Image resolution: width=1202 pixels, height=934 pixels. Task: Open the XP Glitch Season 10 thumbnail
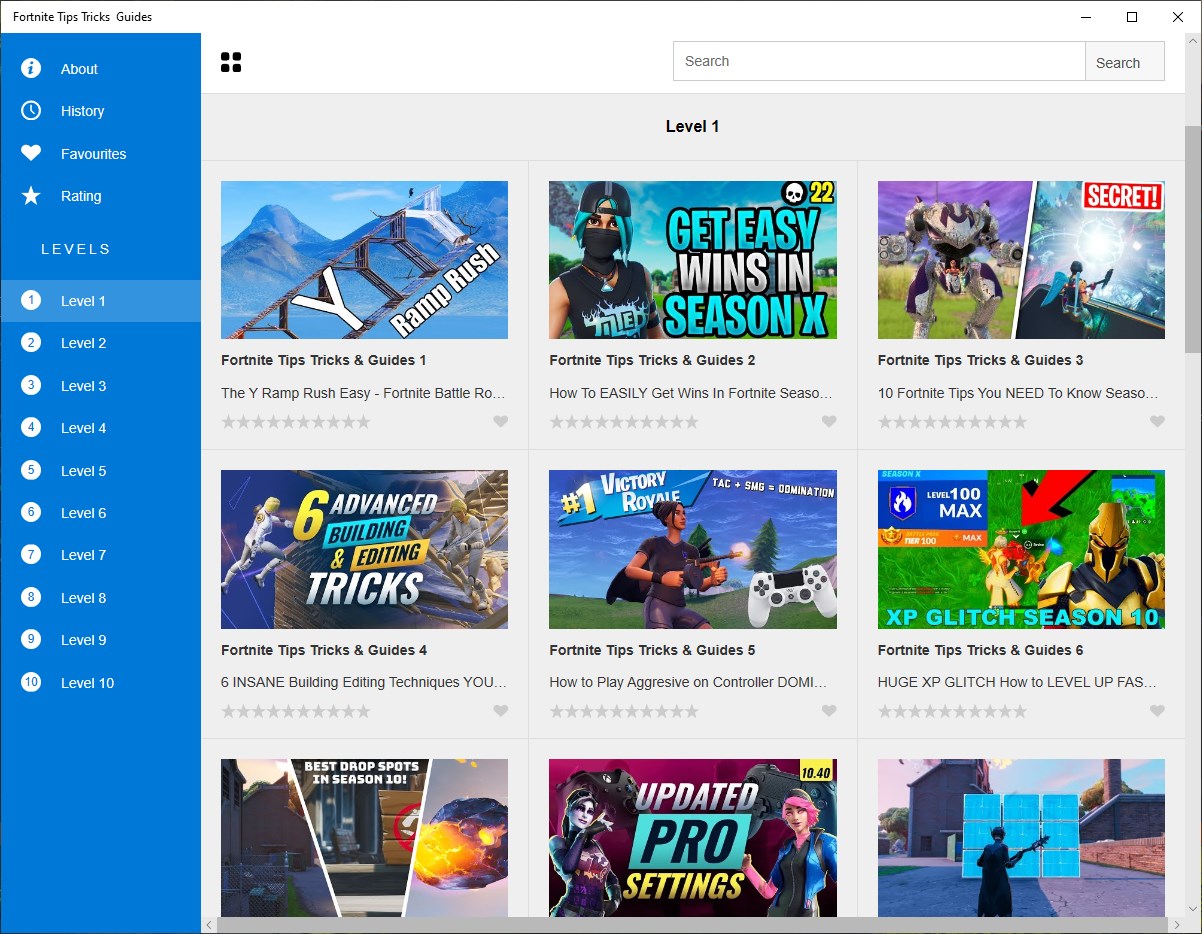click(x=1021, y=549)
